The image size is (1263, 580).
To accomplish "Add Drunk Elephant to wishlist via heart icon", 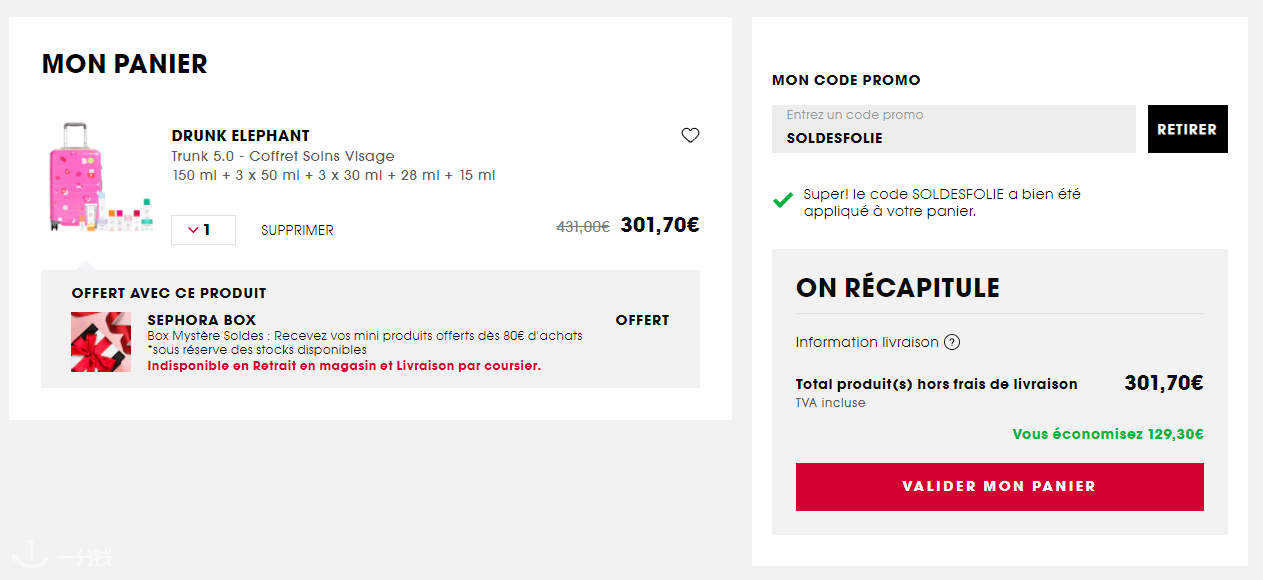I will point(690,135).
